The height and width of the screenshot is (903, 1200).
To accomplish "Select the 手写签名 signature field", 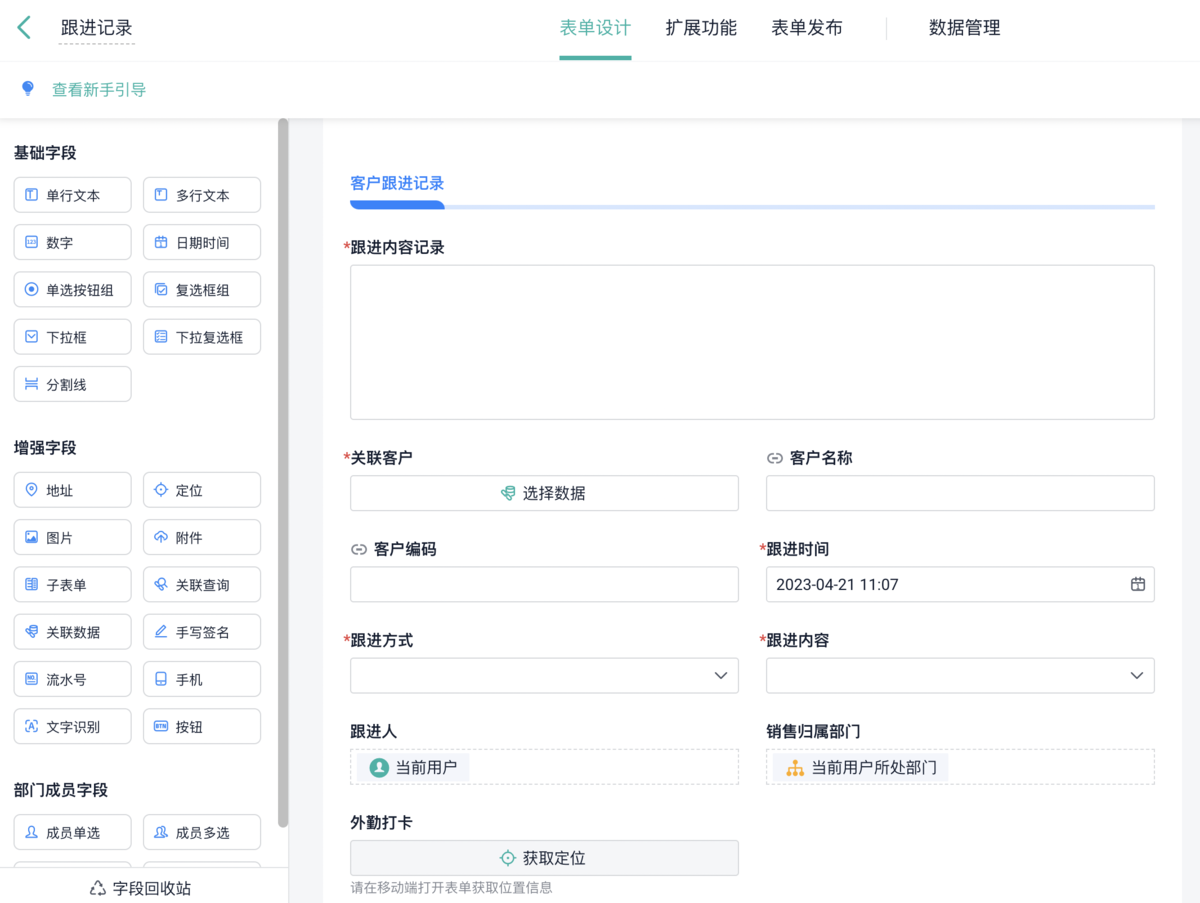I will click(201, 632).
